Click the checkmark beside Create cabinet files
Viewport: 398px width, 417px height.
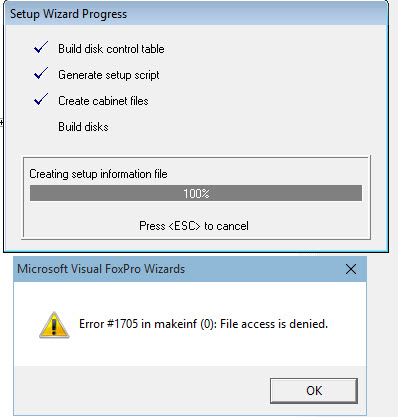coord(41,99)
